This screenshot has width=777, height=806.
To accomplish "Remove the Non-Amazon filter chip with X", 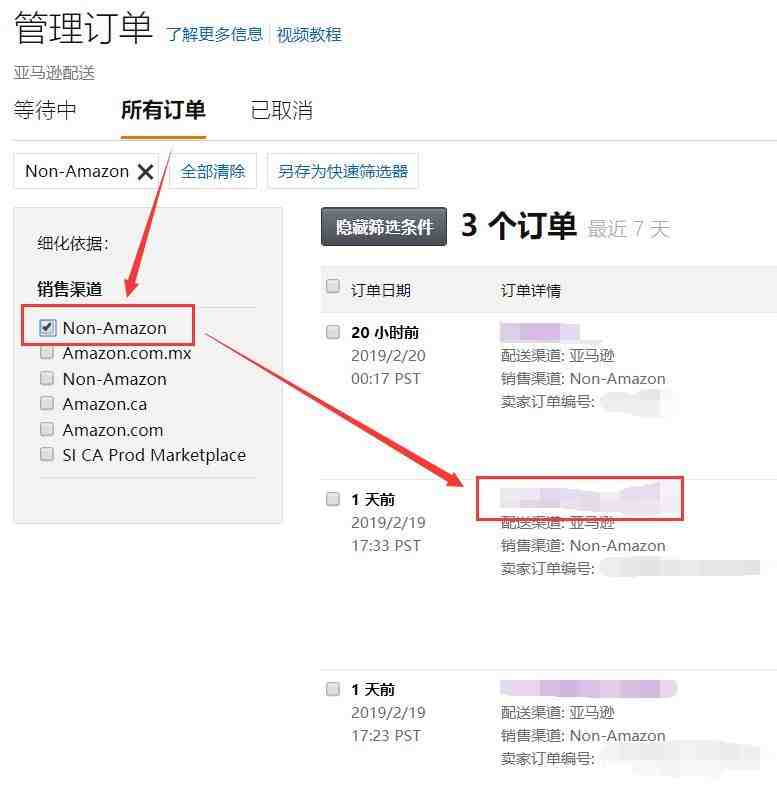I will (x=145, y=172).
